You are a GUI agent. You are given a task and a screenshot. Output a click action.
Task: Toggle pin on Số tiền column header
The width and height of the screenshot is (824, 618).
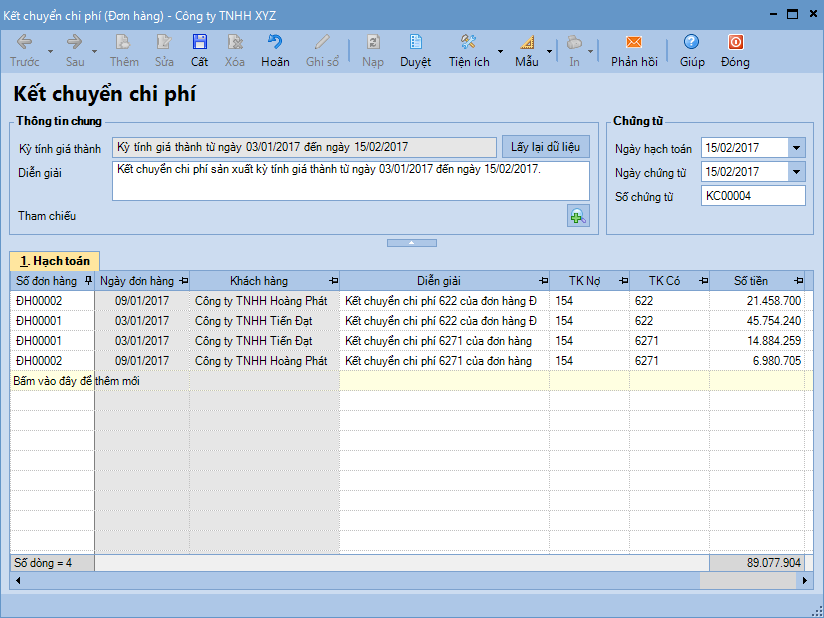798,281
